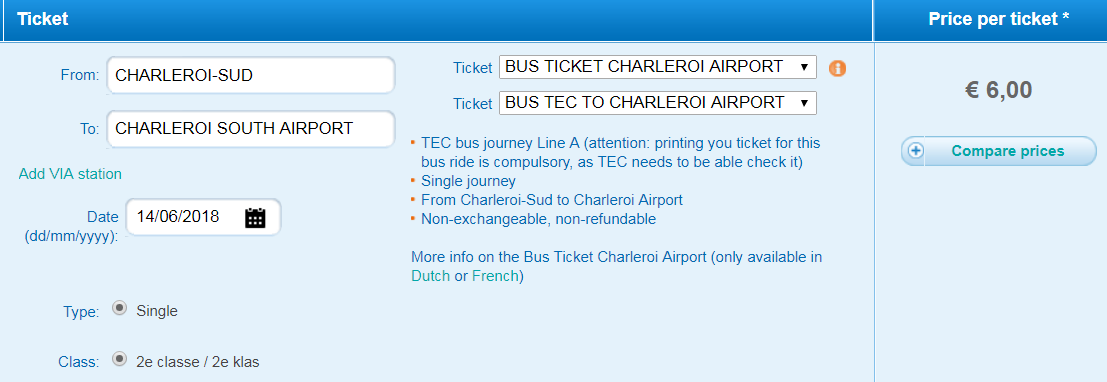This screenshot has width=1107, height=382.
Task: Open the Dutch info link
Action: pos(430,276)
